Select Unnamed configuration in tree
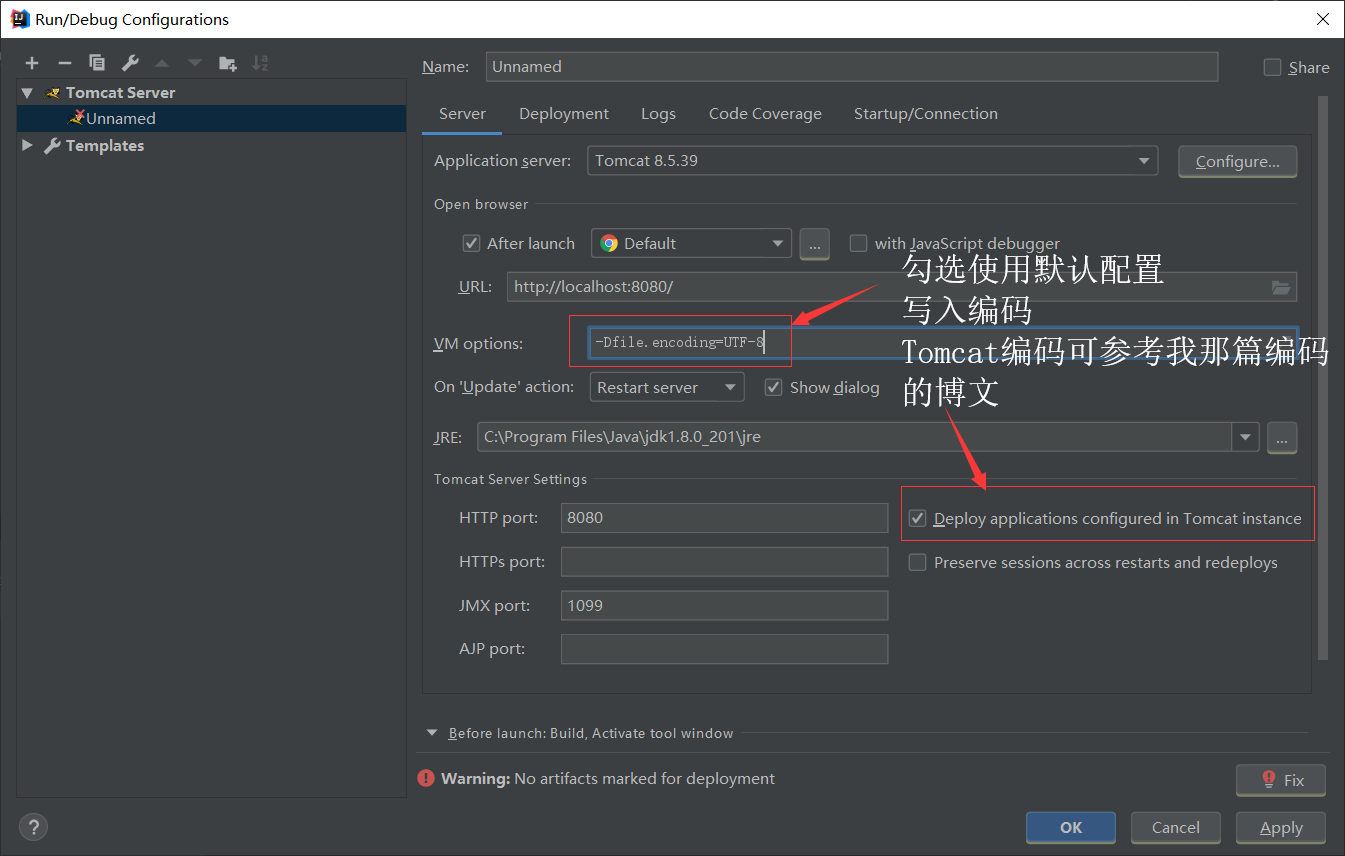The width and height of the screenshot is (1345, 856). (212, 118)
